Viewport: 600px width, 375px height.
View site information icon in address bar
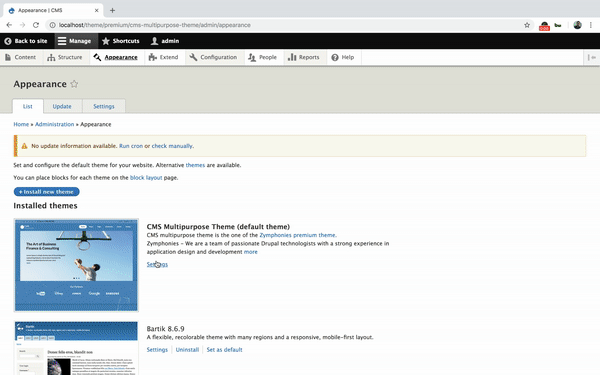(x=52, y=25)
